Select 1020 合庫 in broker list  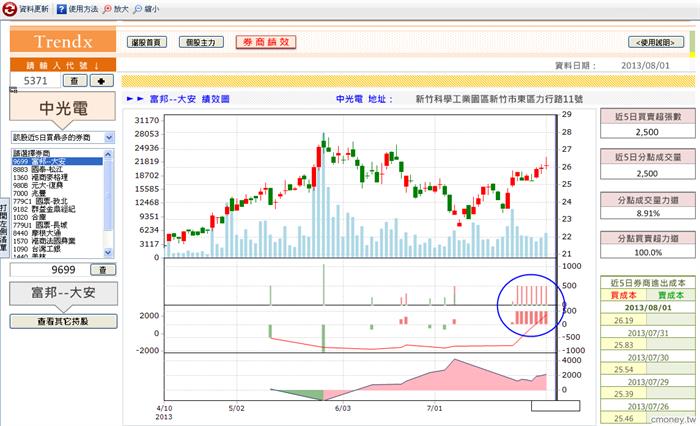point(57,217)
